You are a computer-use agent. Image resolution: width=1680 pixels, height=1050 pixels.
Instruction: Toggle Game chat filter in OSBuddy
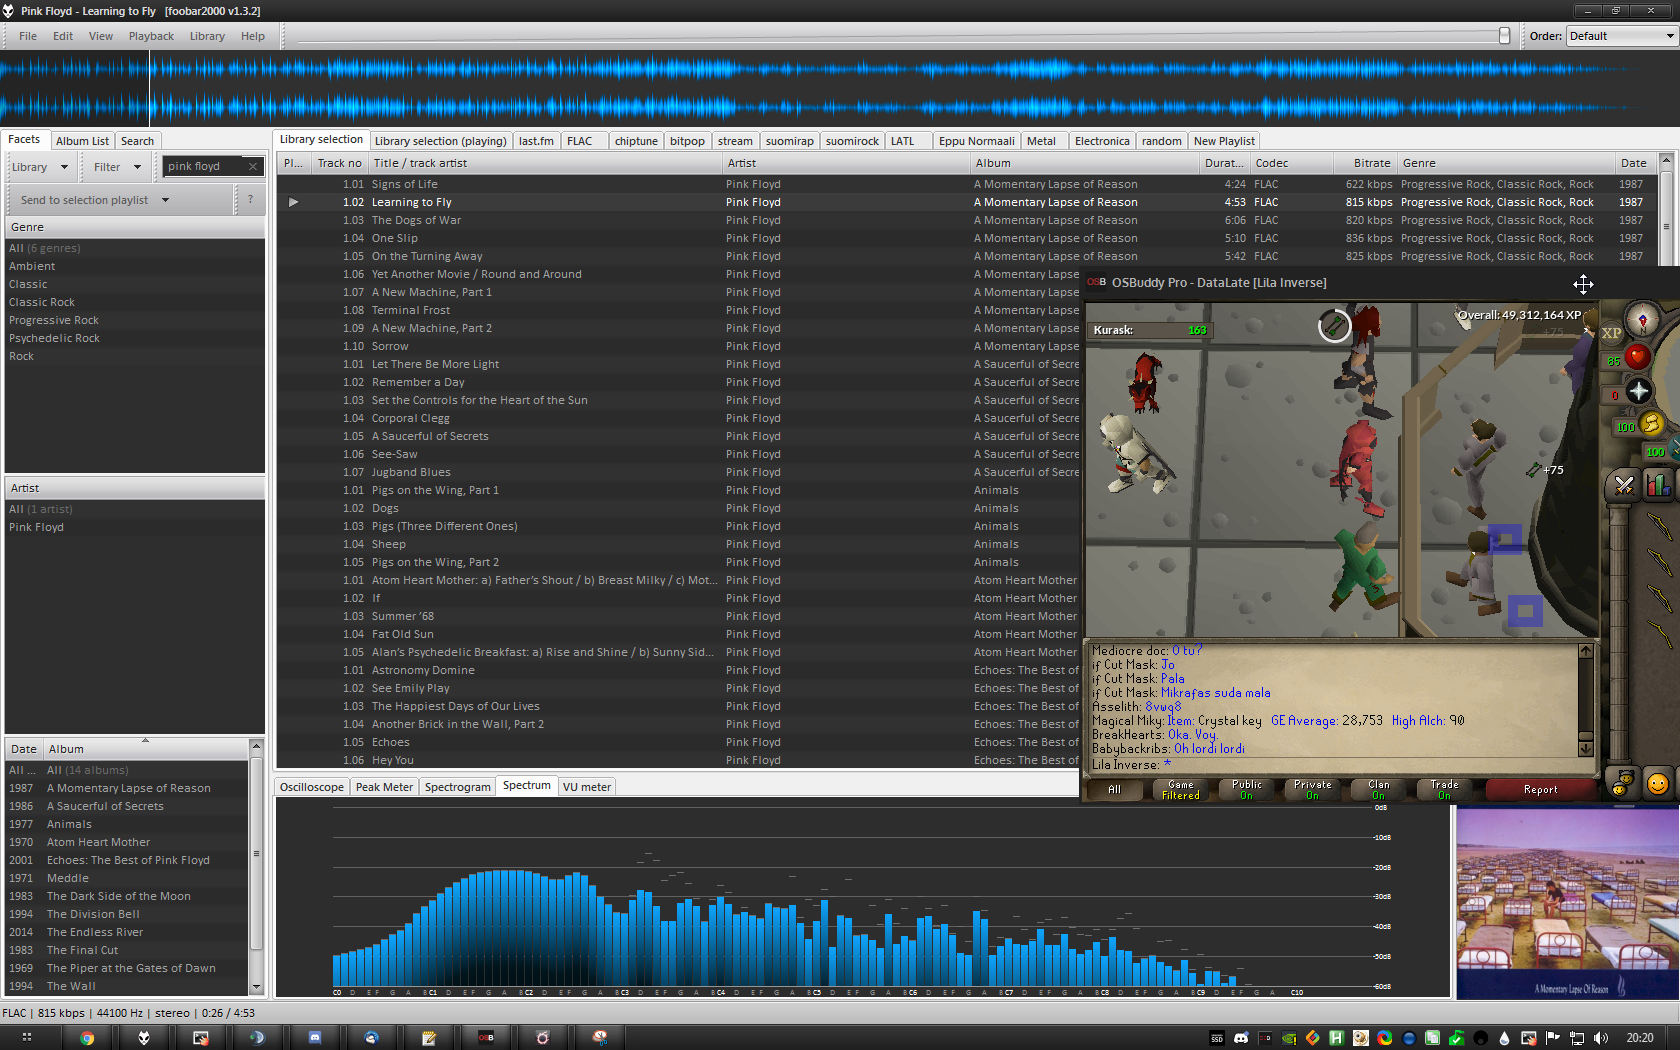[1180, 790]
